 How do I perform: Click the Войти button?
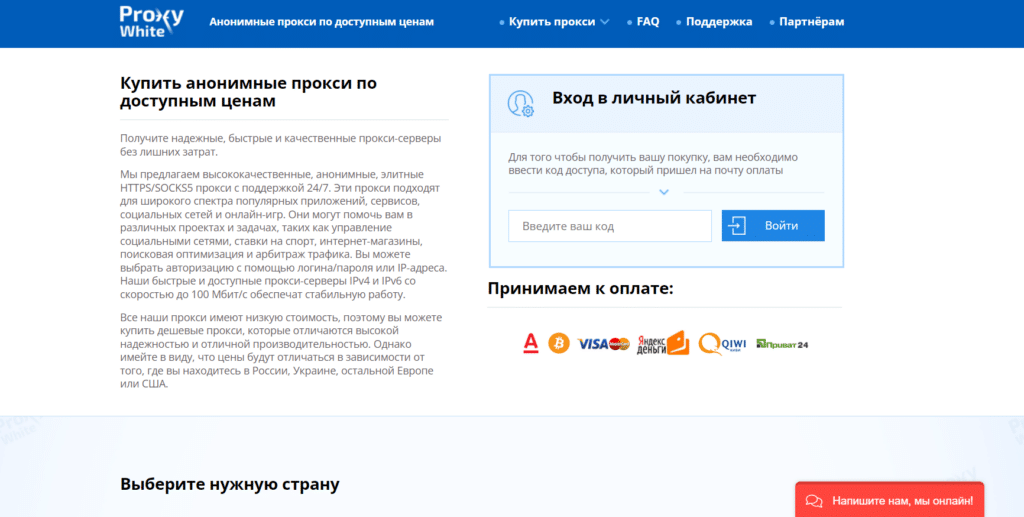773,226
